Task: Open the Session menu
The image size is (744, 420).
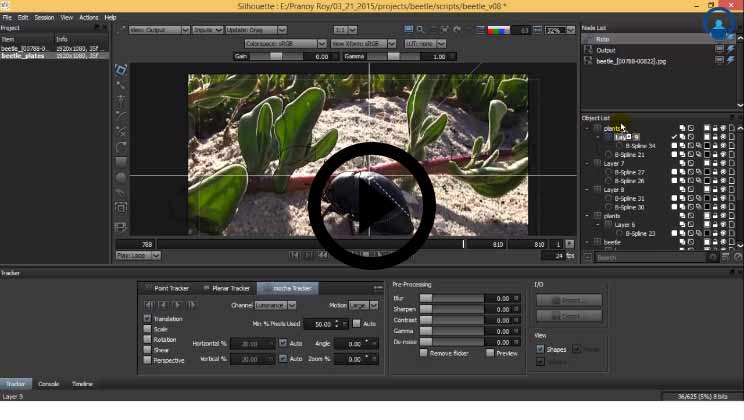Action: tap(44, 17)
